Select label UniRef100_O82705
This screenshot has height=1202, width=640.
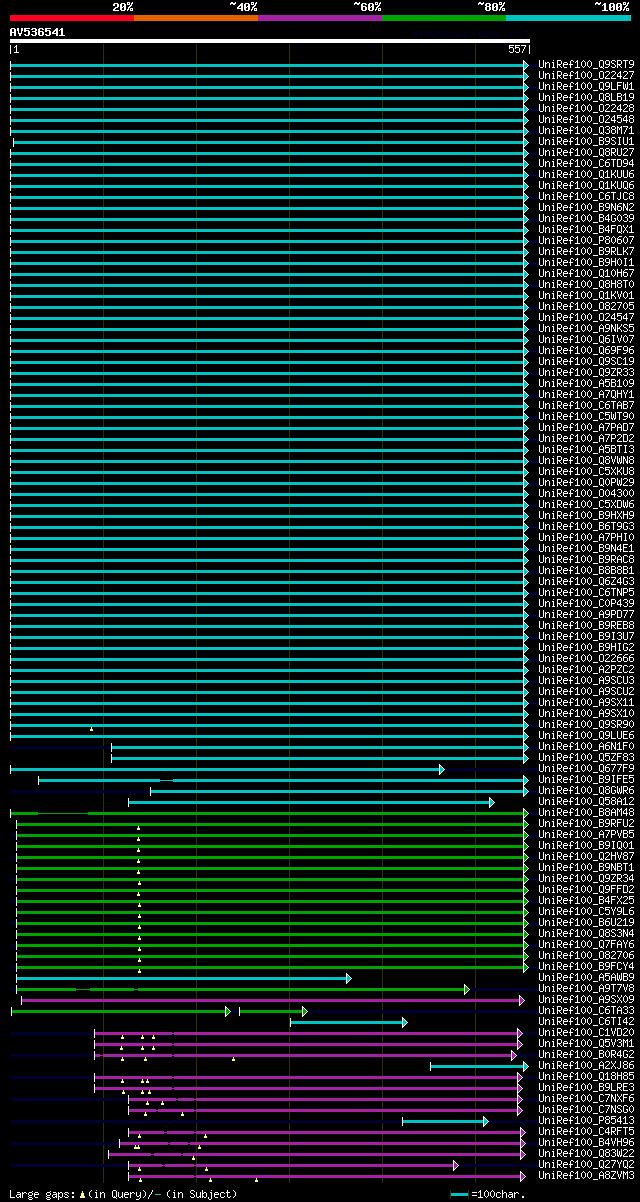586,306
